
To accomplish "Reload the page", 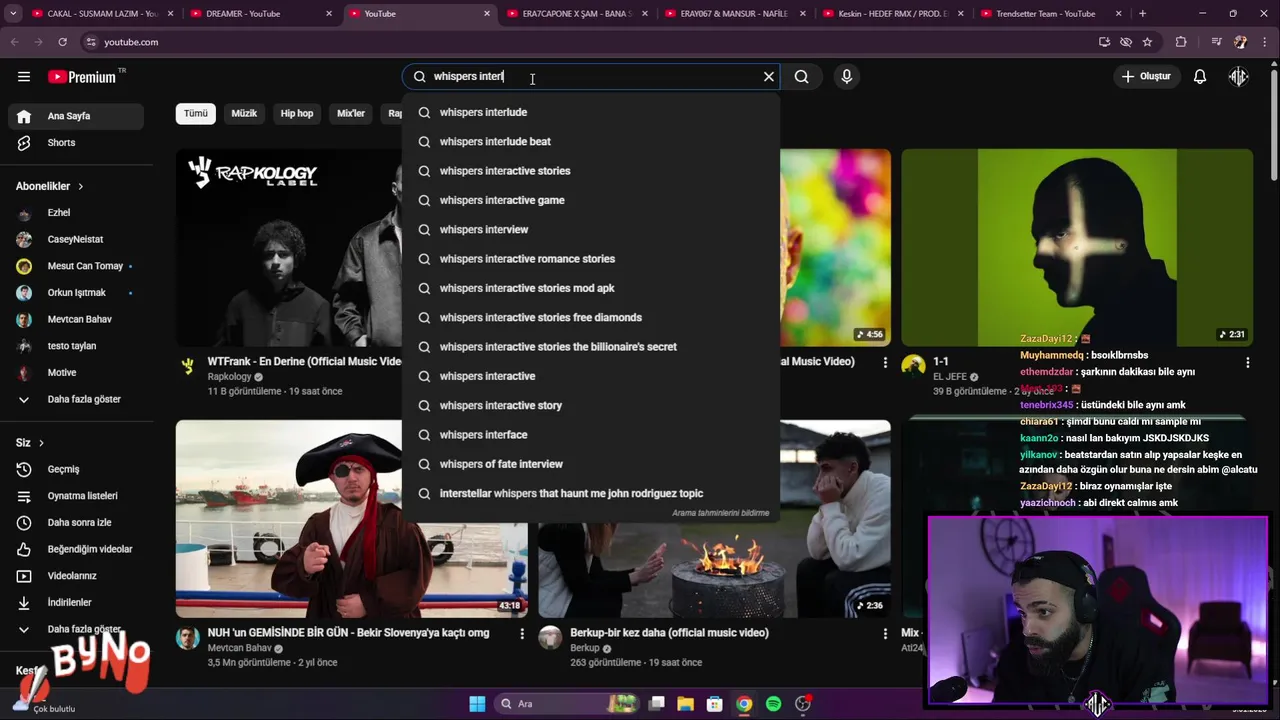I will coord(62,42).
